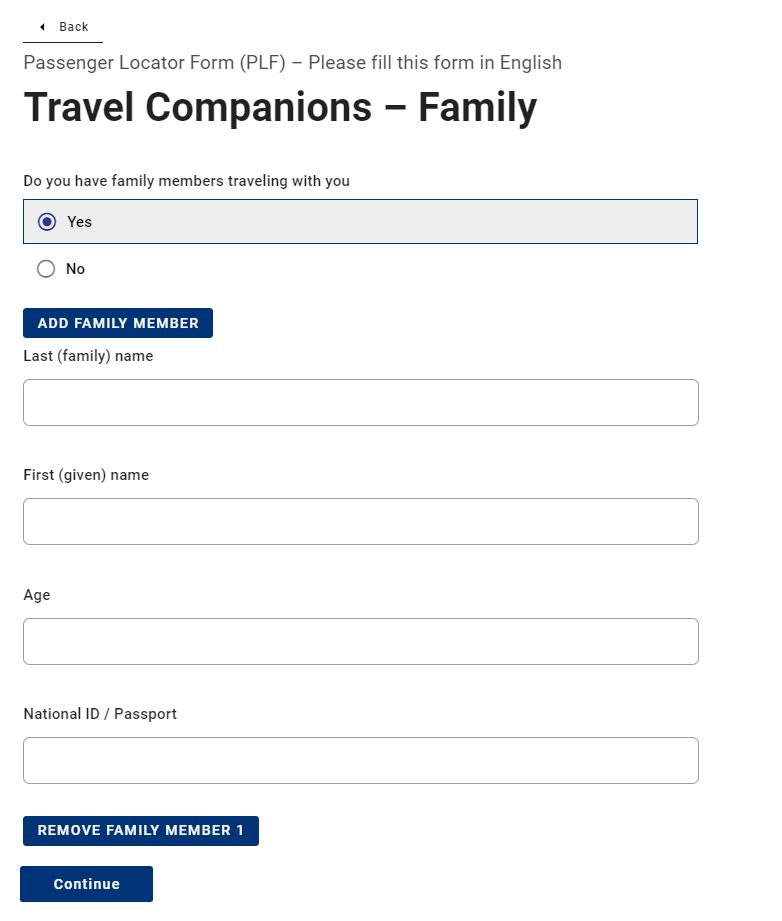Click the 'No' option label text
Viewport: 782px width, 921px height.
coord(76,269)
